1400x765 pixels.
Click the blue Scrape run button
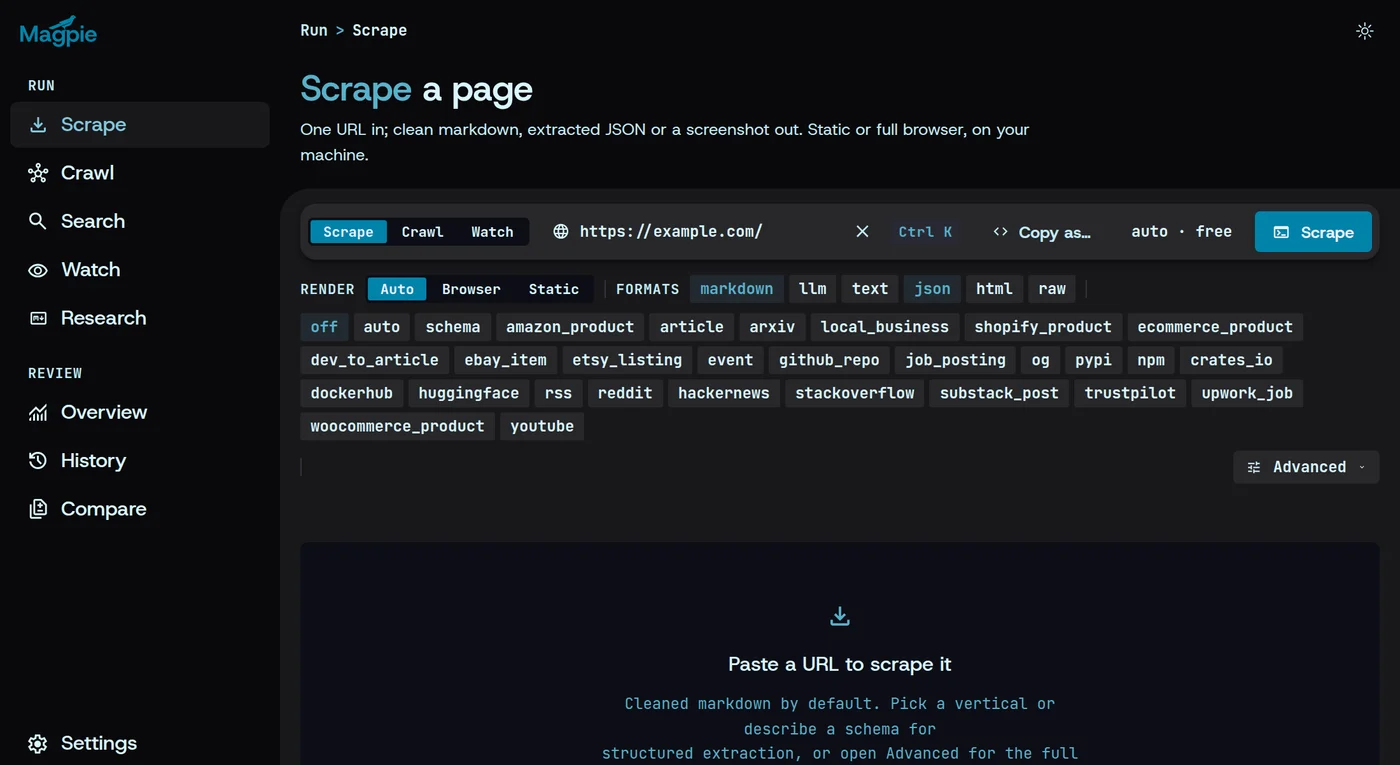1313,232
